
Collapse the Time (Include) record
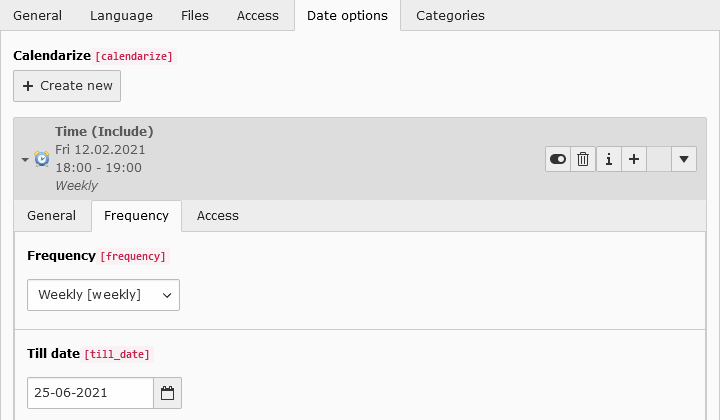(25, 160)
